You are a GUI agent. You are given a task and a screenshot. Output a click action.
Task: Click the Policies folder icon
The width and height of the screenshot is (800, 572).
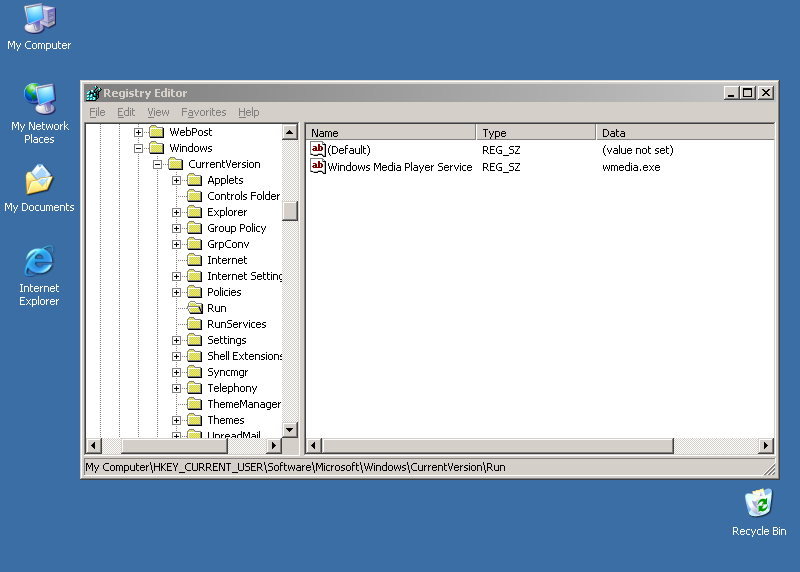coord(194,292)
